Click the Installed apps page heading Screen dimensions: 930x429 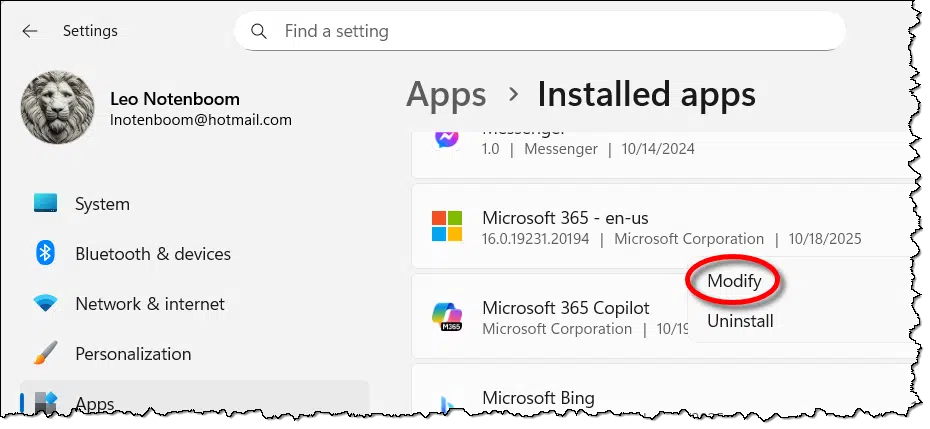coord(646,94)
